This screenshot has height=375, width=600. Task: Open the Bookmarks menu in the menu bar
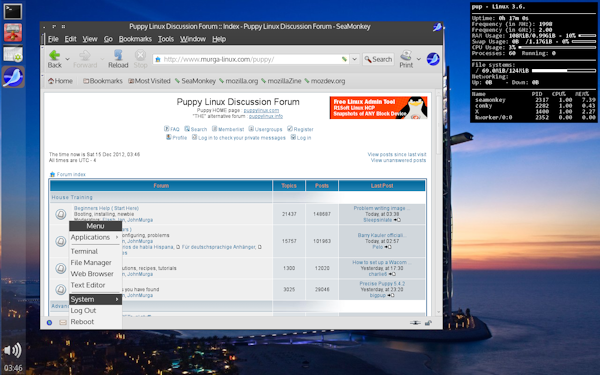(135, 39)
